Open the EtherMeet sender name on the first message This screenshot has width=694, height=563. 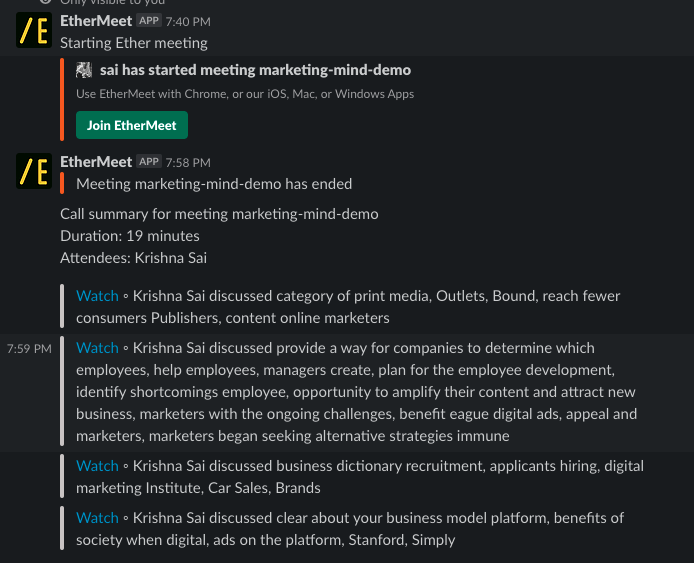pos(96,20)
